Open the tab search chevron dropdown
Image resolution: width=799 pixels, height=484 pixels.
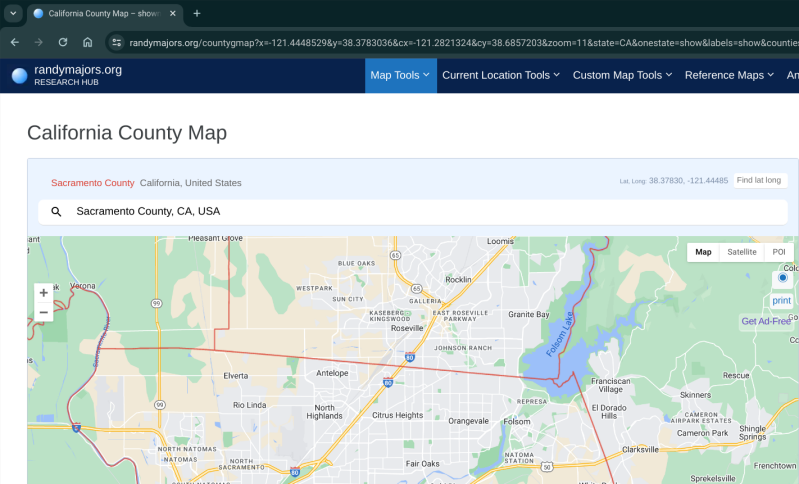13,13
